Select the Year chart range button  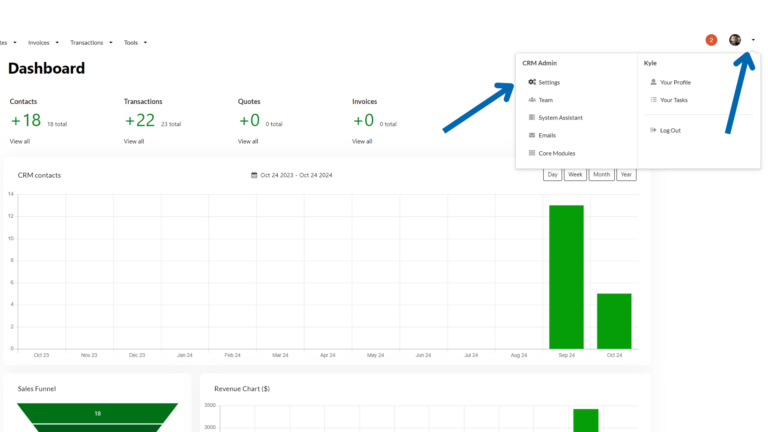click(626, 175)
